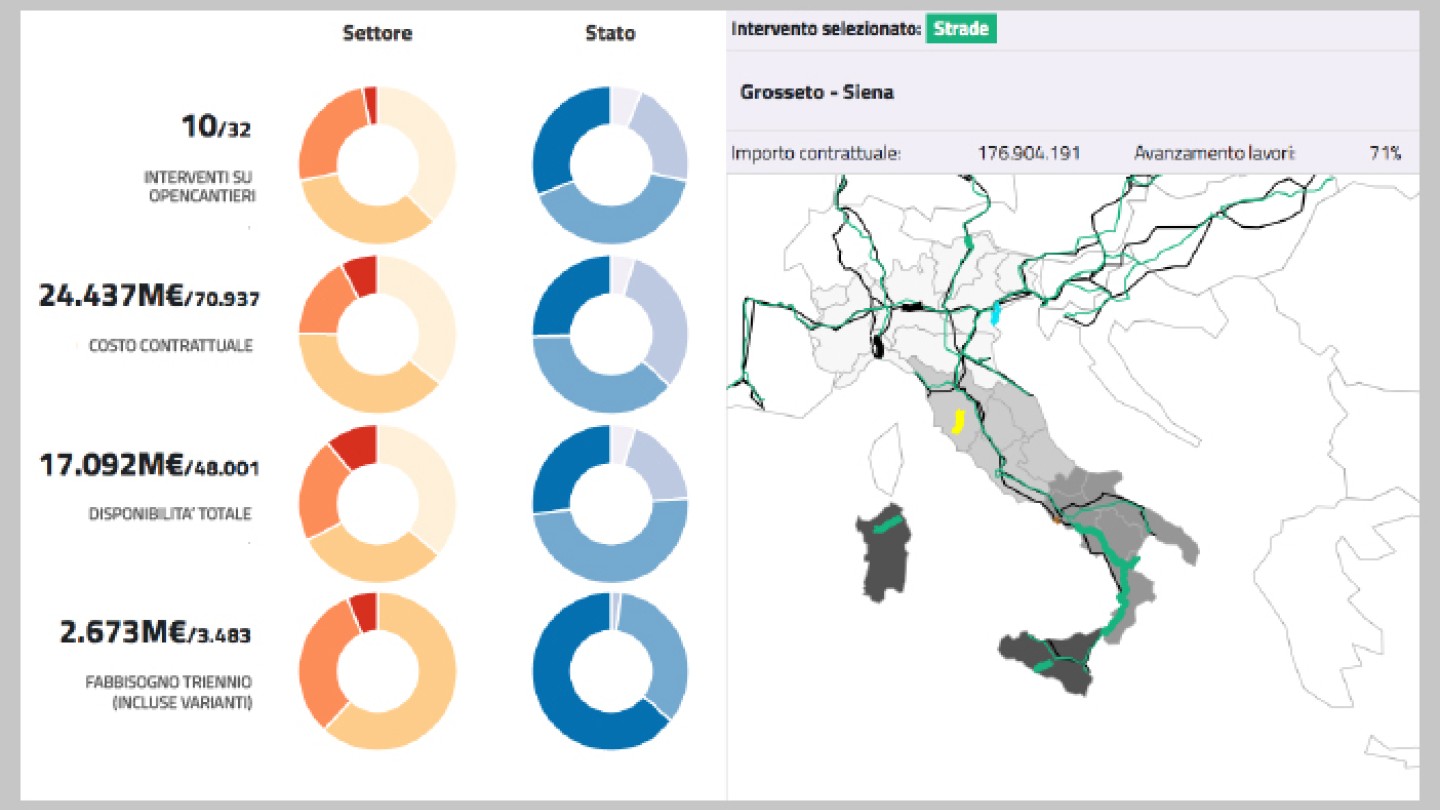Click the orange marker near the Campania coast
Image resolution: width=1440 pixels, height=810 pixels.
(1054, 518)
